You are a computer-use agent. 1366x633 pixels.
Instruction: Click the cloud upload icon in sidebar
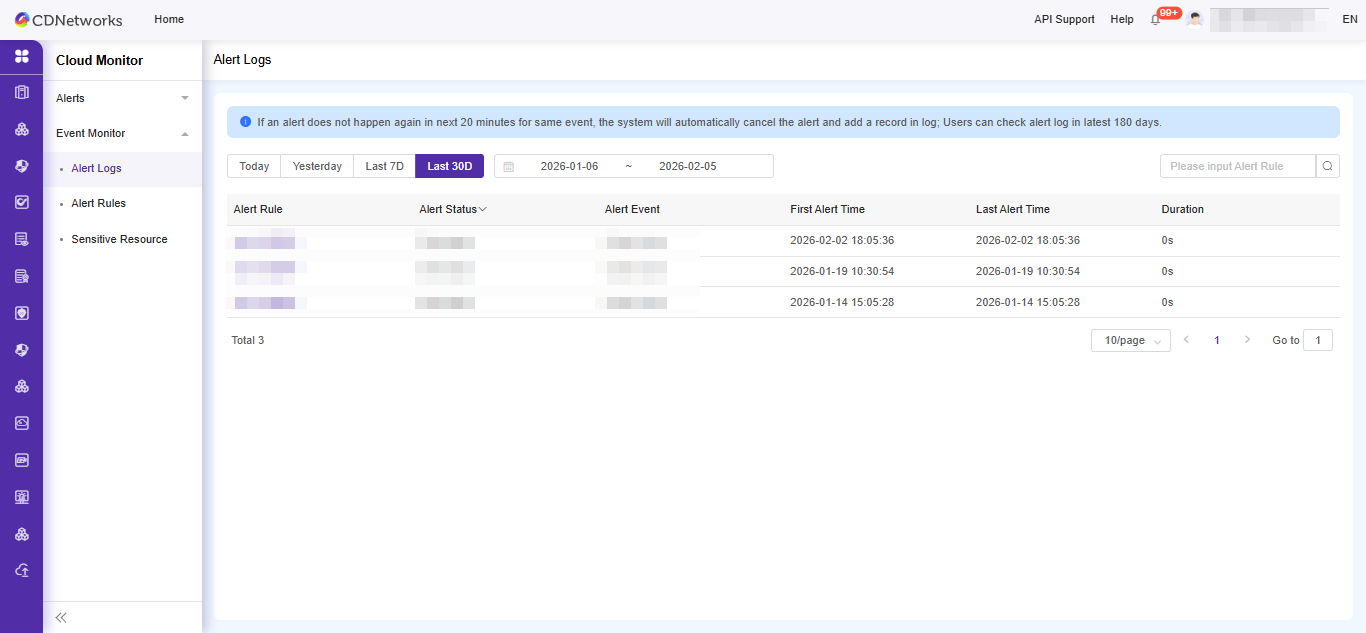(21, 570)
